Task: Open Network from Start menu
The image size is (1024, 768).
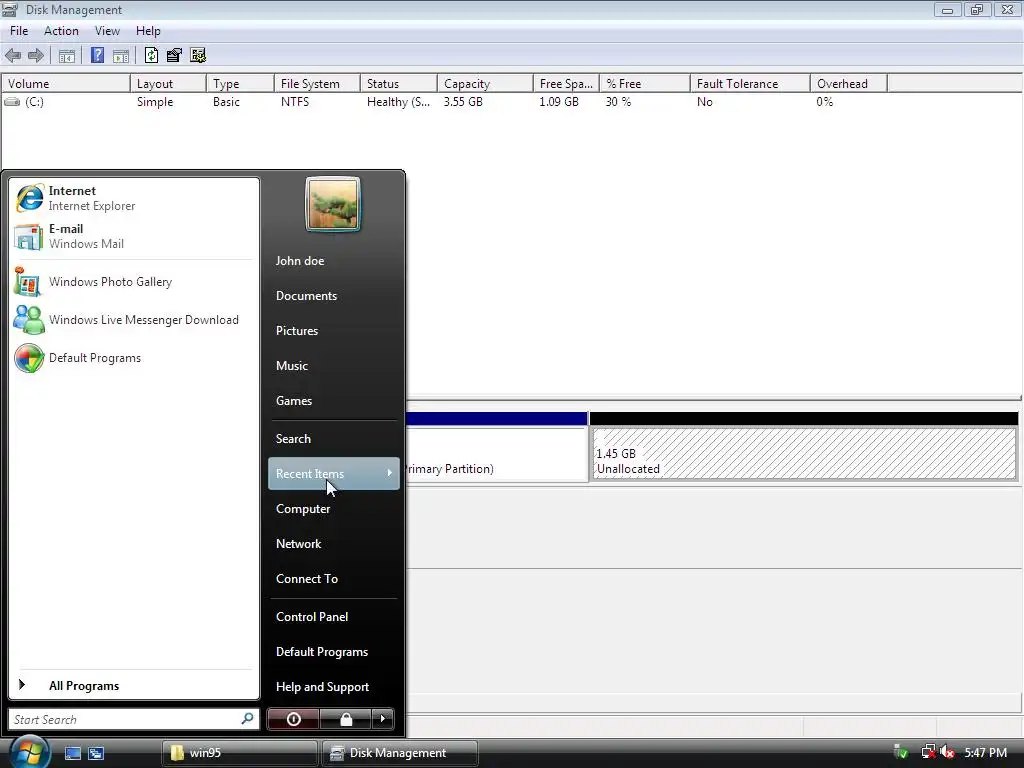Action: pyautogui.click(x=298, y=544)
